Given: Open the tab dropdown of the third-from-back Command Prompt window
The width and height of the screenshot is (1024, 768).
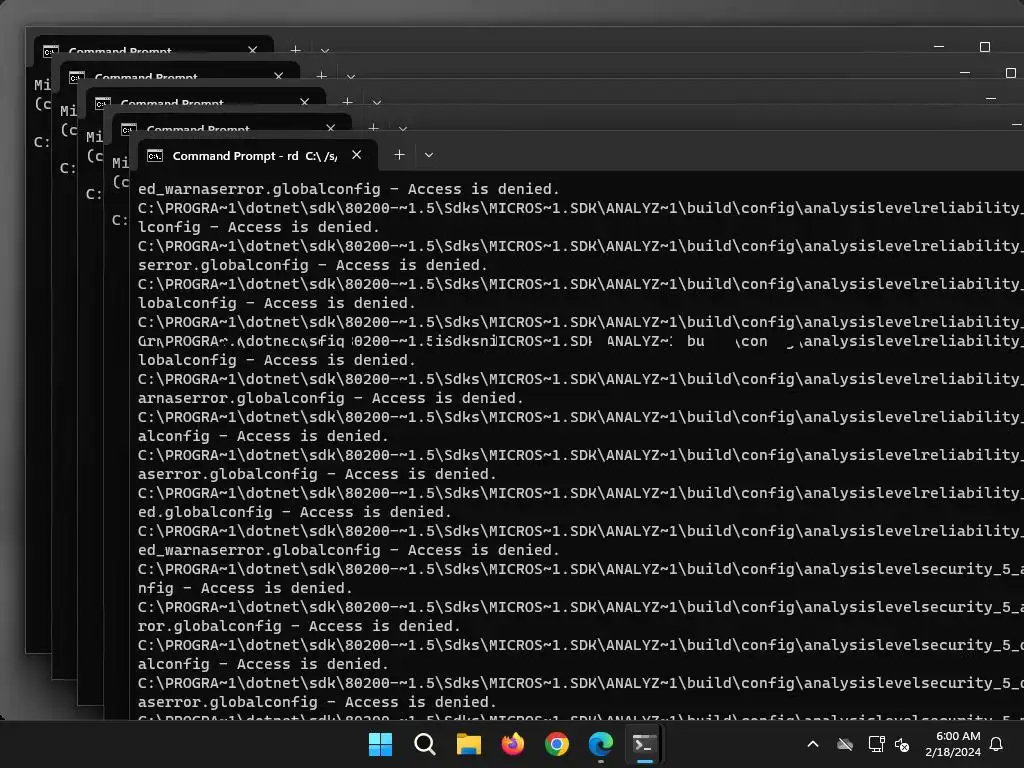Looking at the screenshot, I should [377, 103].
